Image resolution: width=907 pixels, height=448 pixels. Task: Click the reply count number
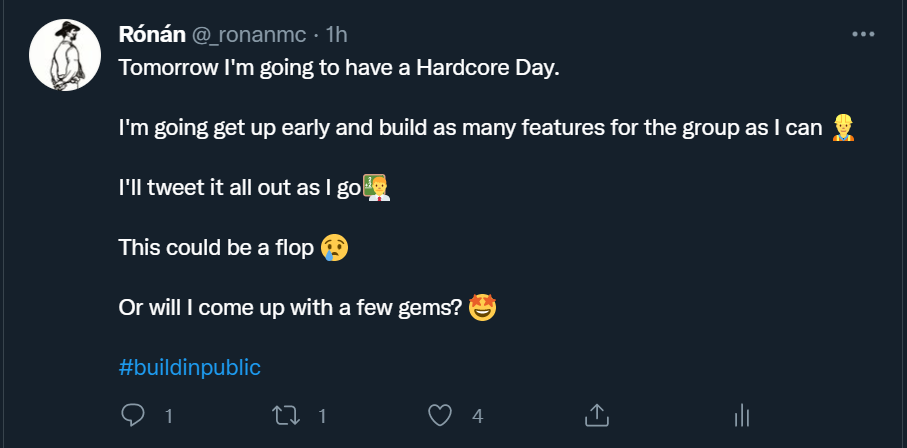click(169, 415)
